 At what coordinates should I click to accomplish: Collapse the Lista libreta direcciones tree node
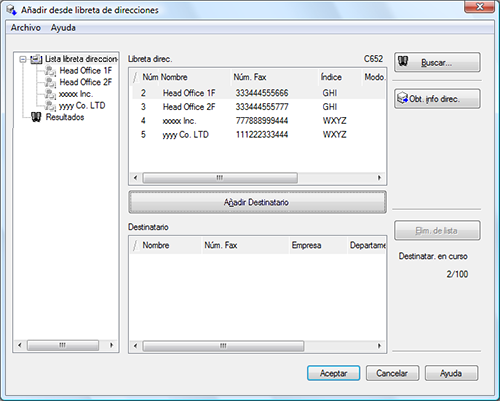coord(23,59)
